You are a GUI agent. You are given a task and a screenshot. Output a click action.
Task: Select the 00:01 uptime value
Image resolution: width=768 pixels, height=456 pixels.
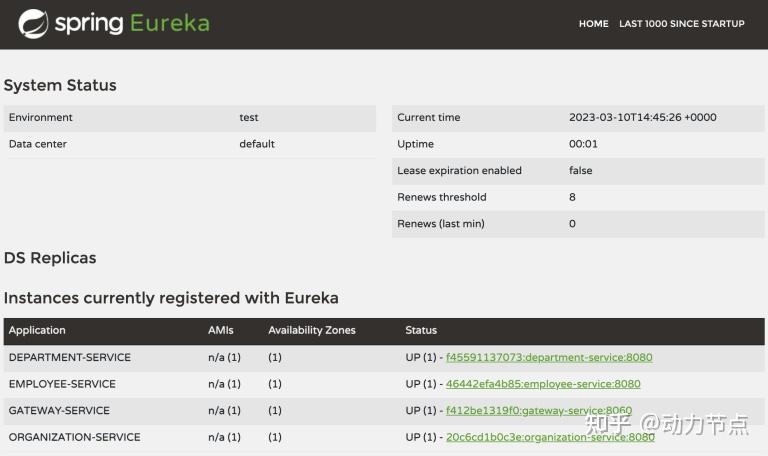tap(583, 144)
